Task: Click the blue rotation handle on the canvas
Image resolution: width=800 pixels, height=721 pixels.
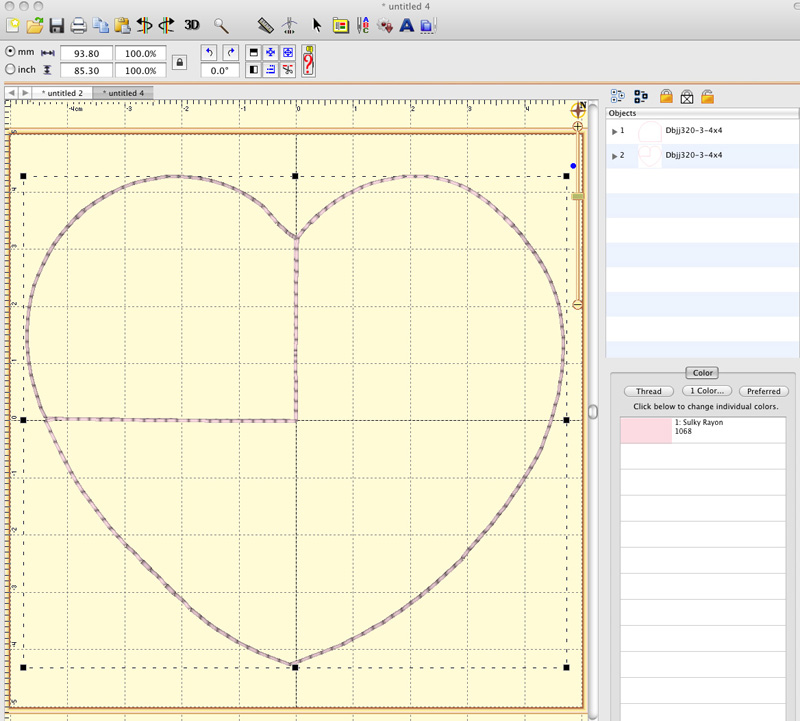Action: pos(573,166)
